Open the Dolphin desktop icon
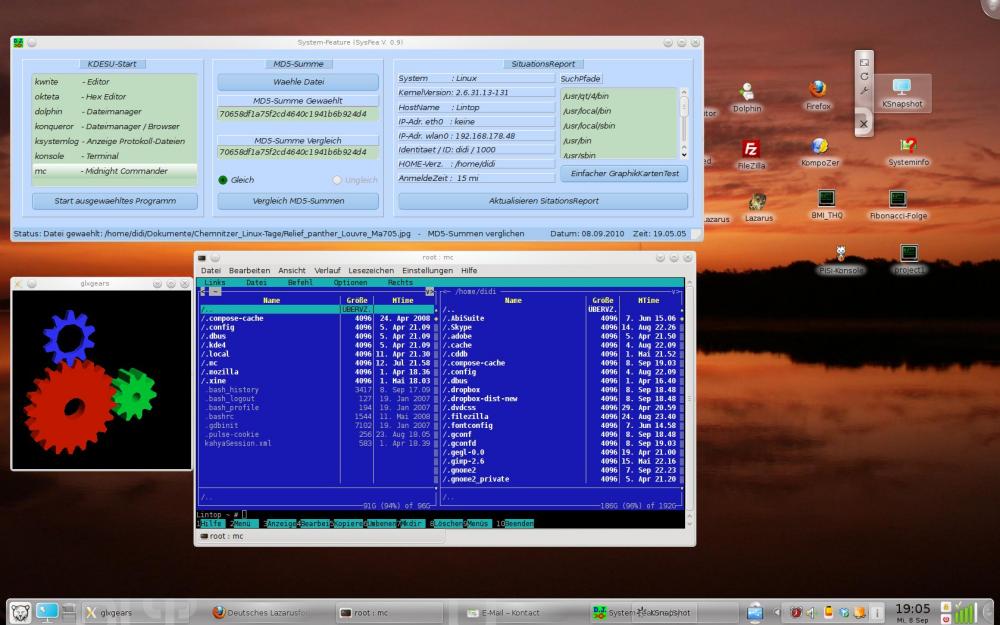The height and width of the screenshot is (625, 1000). (x=746, y=93)
